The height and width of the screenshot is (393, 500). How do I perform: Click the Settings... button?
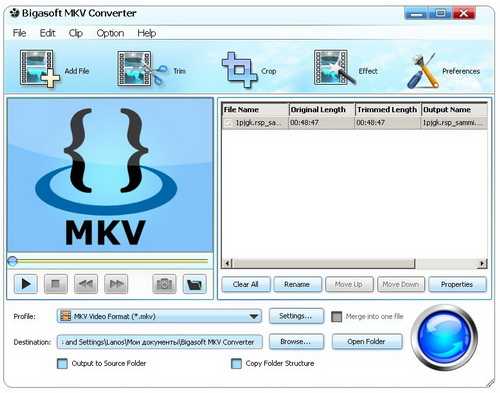296,316
